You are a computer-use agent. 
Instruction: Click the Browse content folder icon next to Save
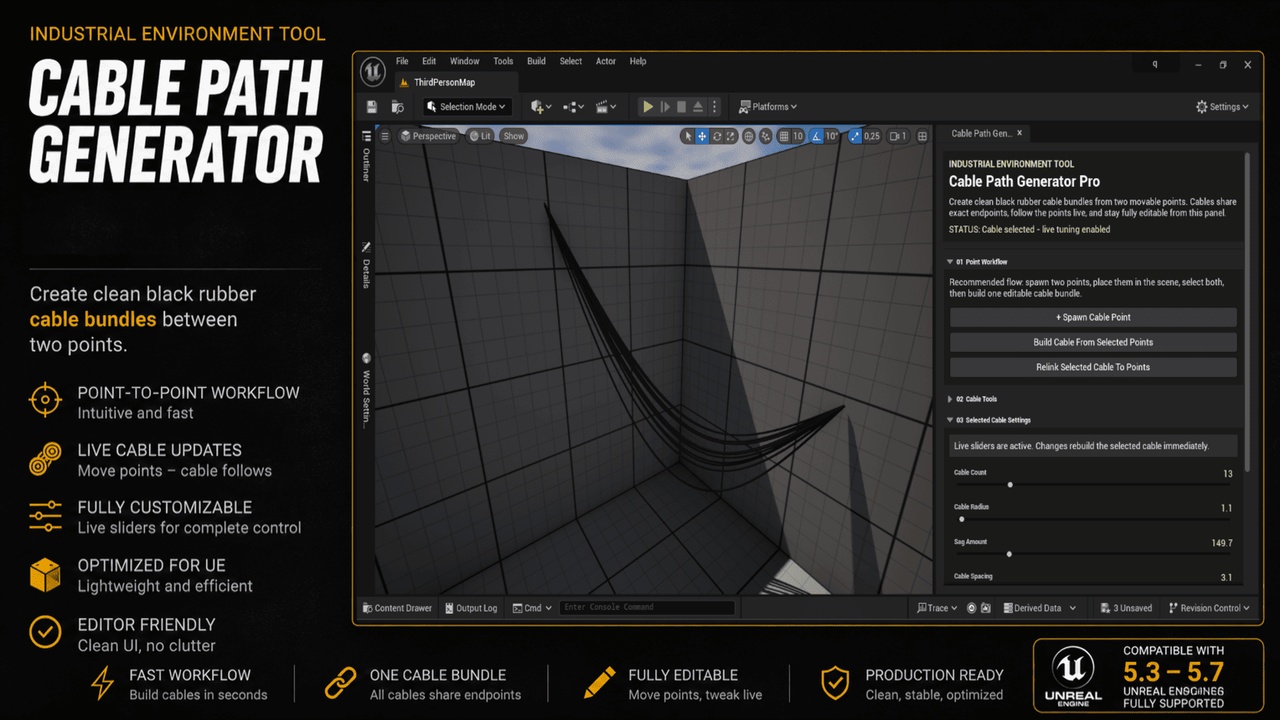tap(398, 107)
